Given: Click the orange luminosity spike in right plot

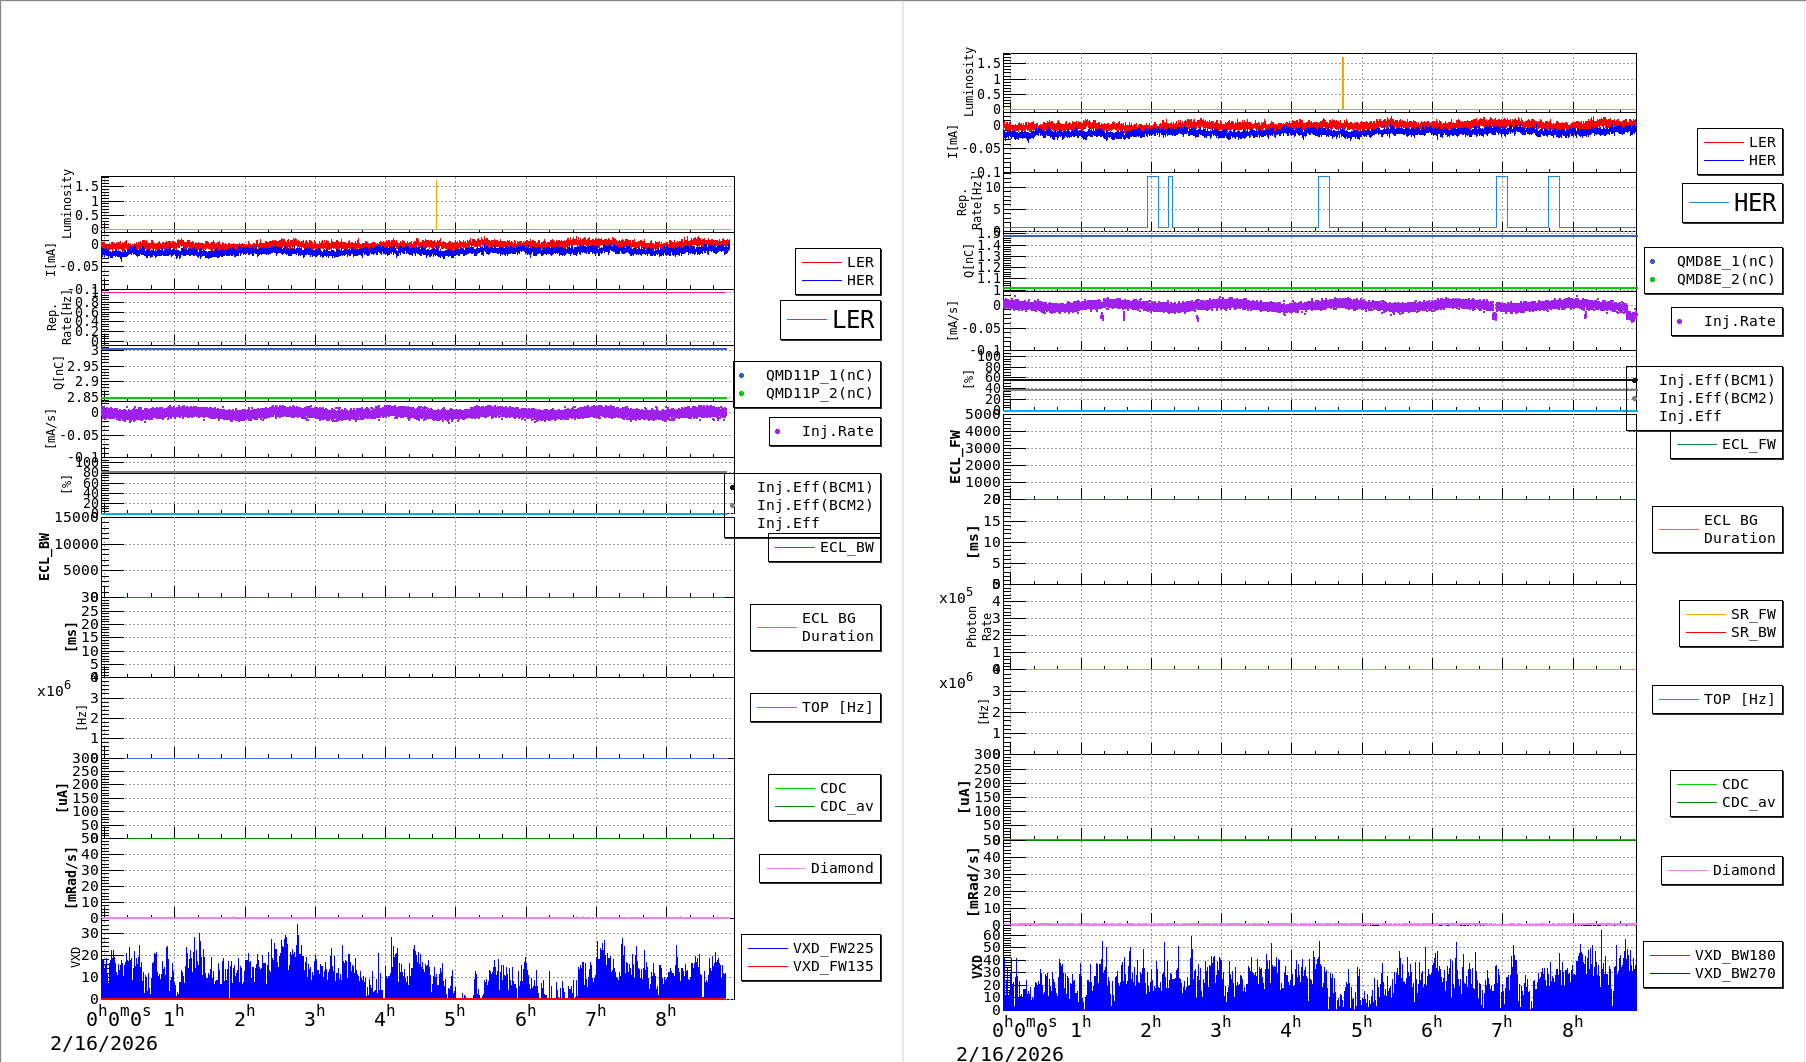Looking at the screenshot, I should [x=1342, y=84].
